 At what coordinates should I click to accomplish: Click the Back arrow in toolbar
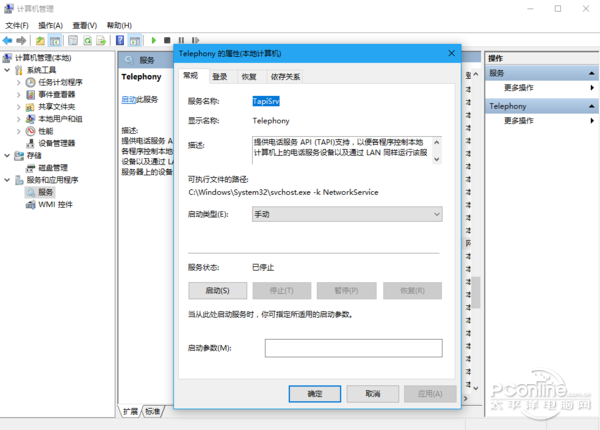(x=7, y=40)
